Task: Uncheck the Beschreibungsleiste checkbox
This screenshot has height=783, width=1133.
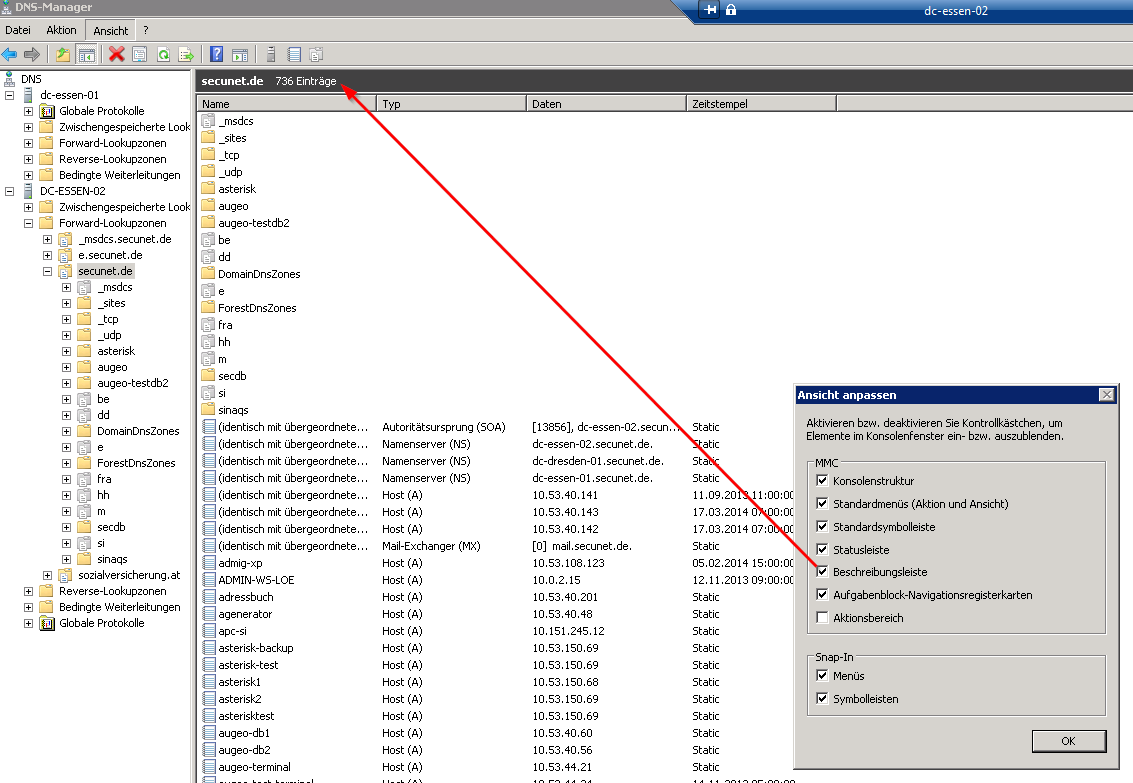Action: [822, 572]
